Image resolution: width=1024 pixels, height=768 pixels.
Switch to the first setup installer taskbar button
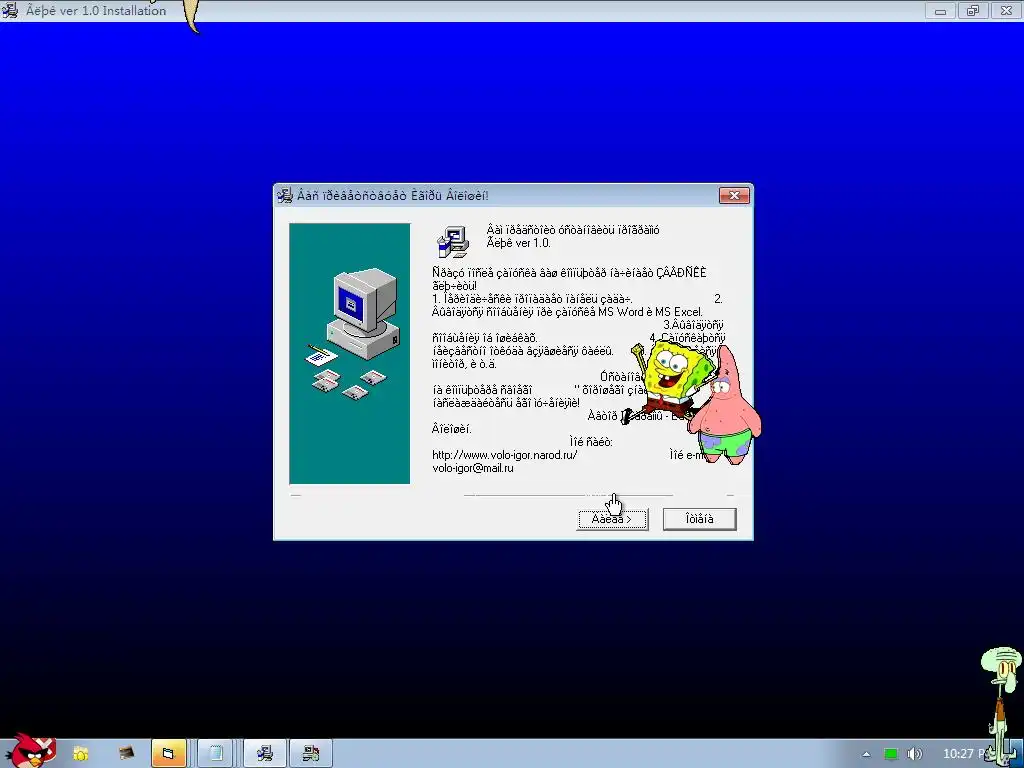264,754
